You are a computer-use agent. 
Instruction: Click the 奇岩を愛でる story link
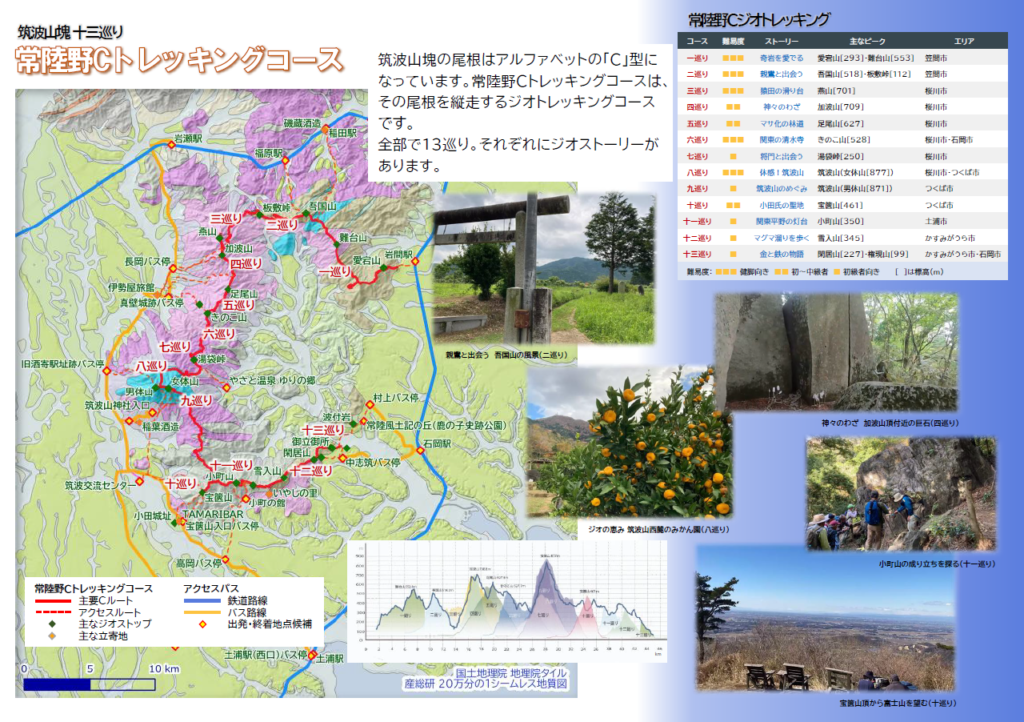(781, 58)
